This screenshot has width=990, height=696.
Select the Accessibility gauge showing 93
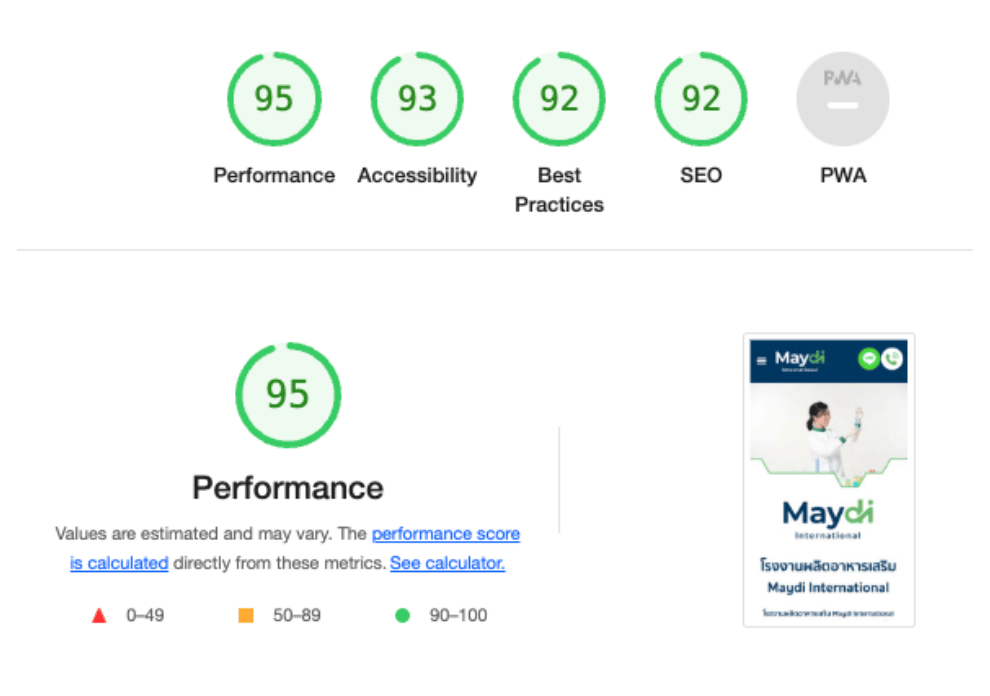(417, 99)
